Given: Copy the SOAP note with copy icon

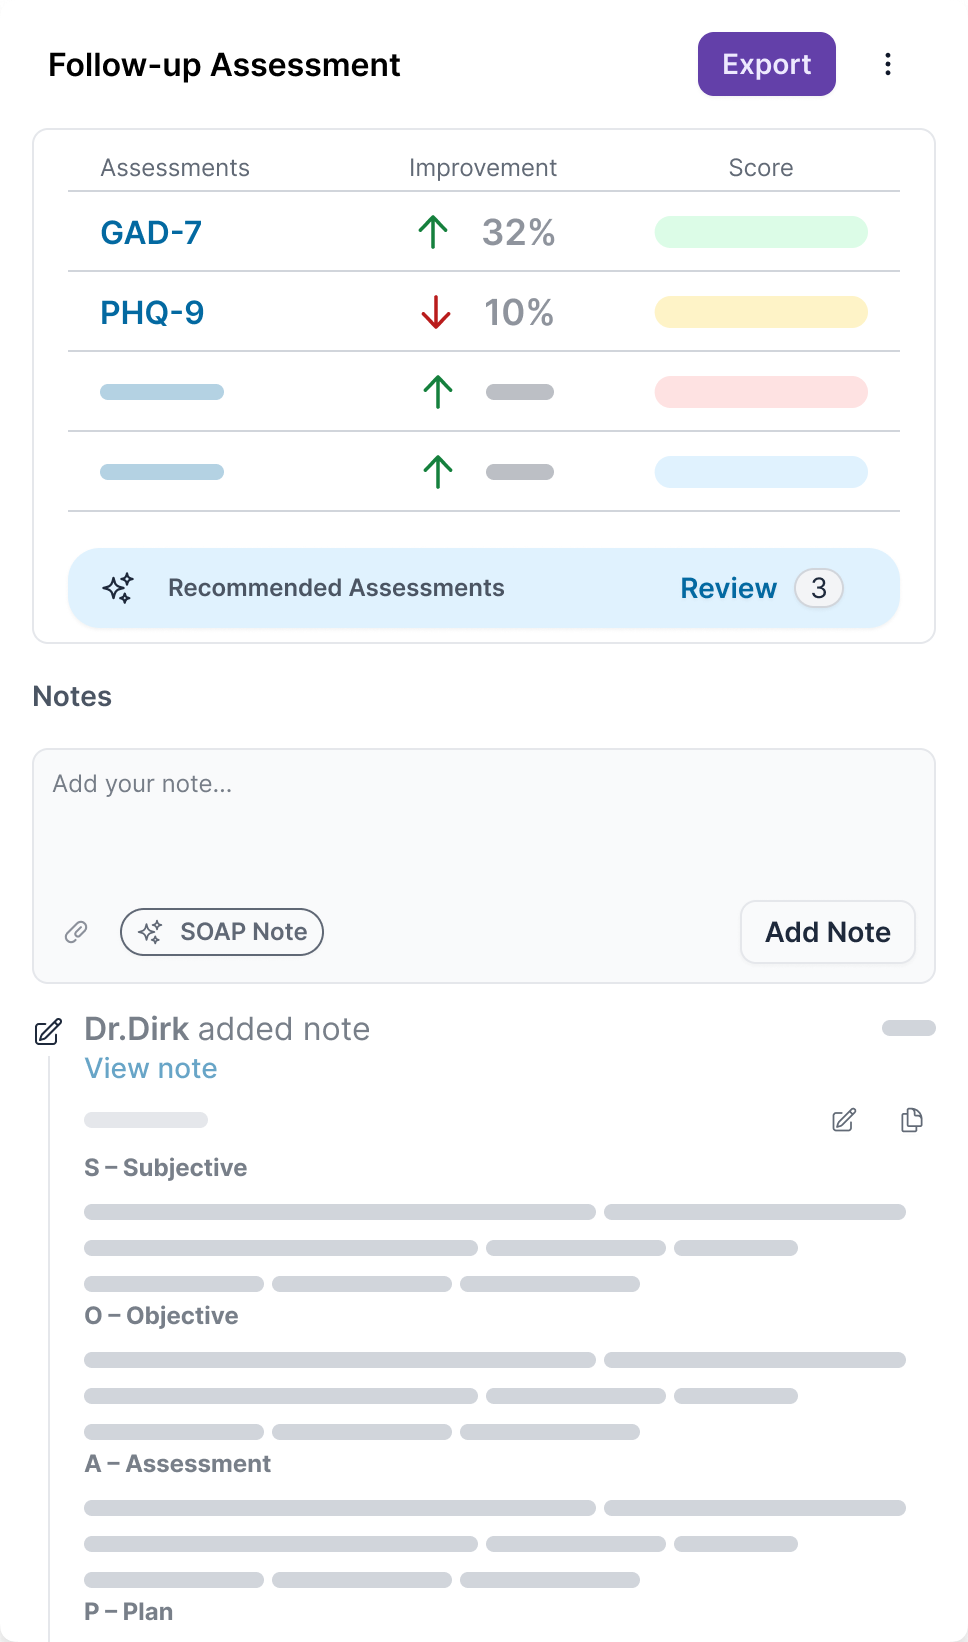Looking at the screenshot, I should coord(911,1120).
